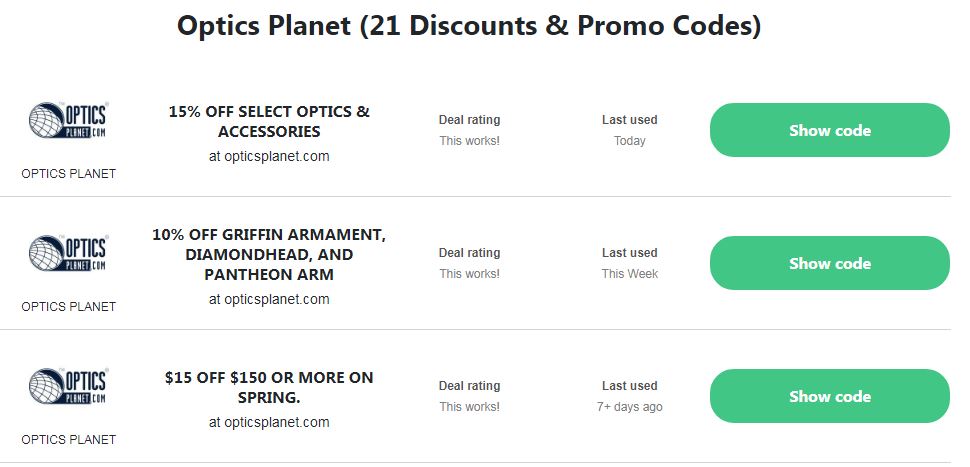This screenshot has width=970, height=467.
Task: Click the 'This Week' last used label
Action: (x=629, y=274)
